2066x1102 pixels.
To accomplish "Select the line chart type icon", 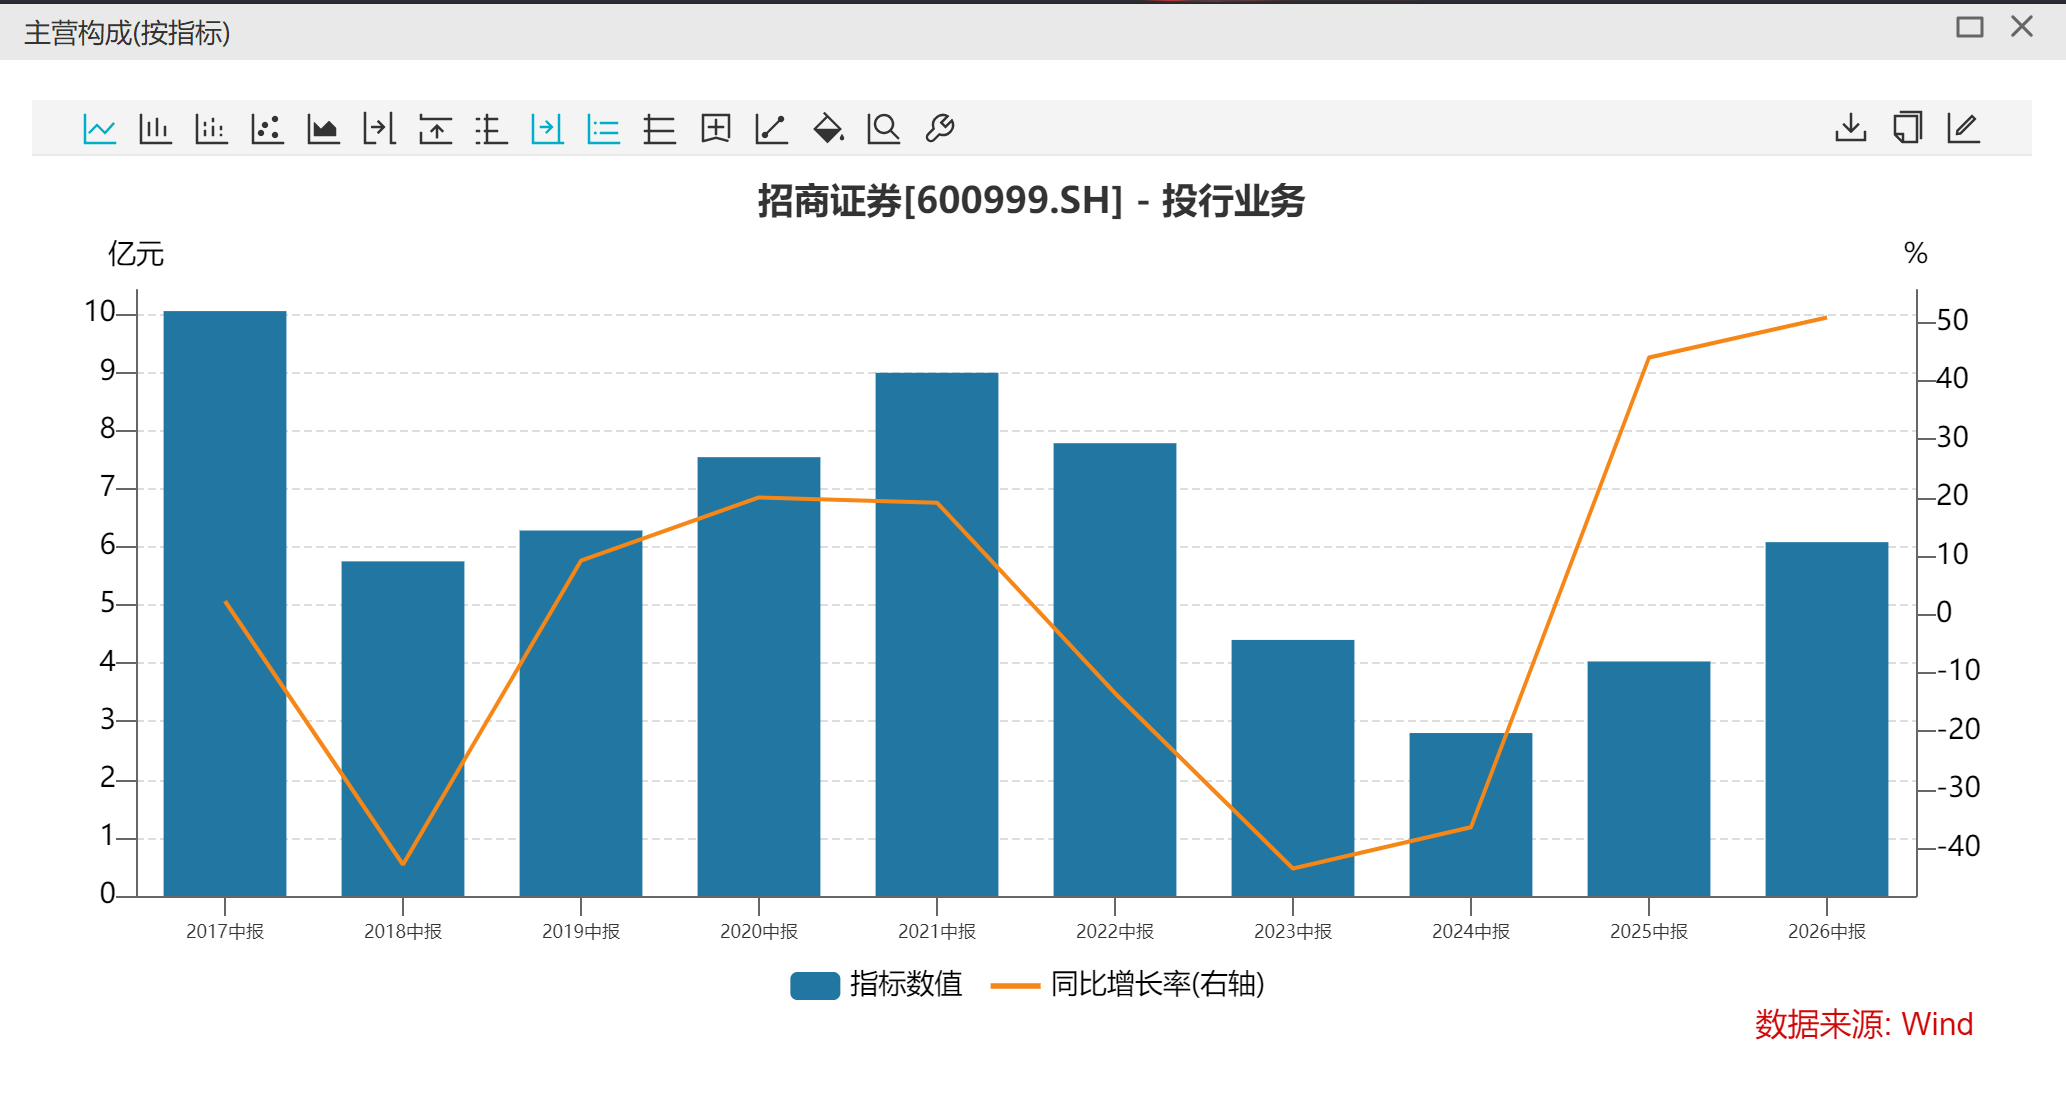I will point(99,129).
